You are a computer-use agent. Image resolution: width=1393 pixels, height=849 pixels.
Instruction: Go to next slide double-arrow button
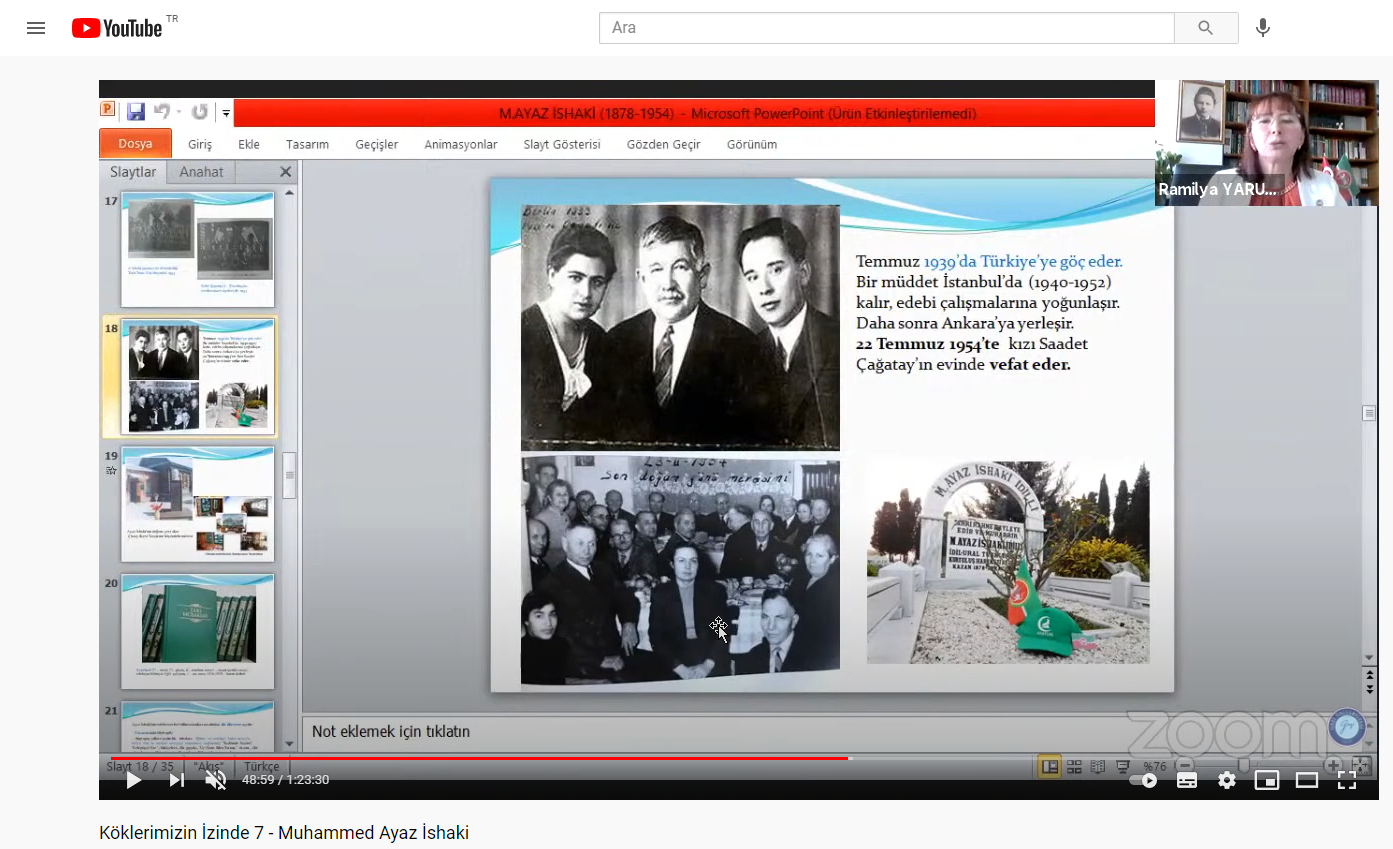(x=1369, y=689)
